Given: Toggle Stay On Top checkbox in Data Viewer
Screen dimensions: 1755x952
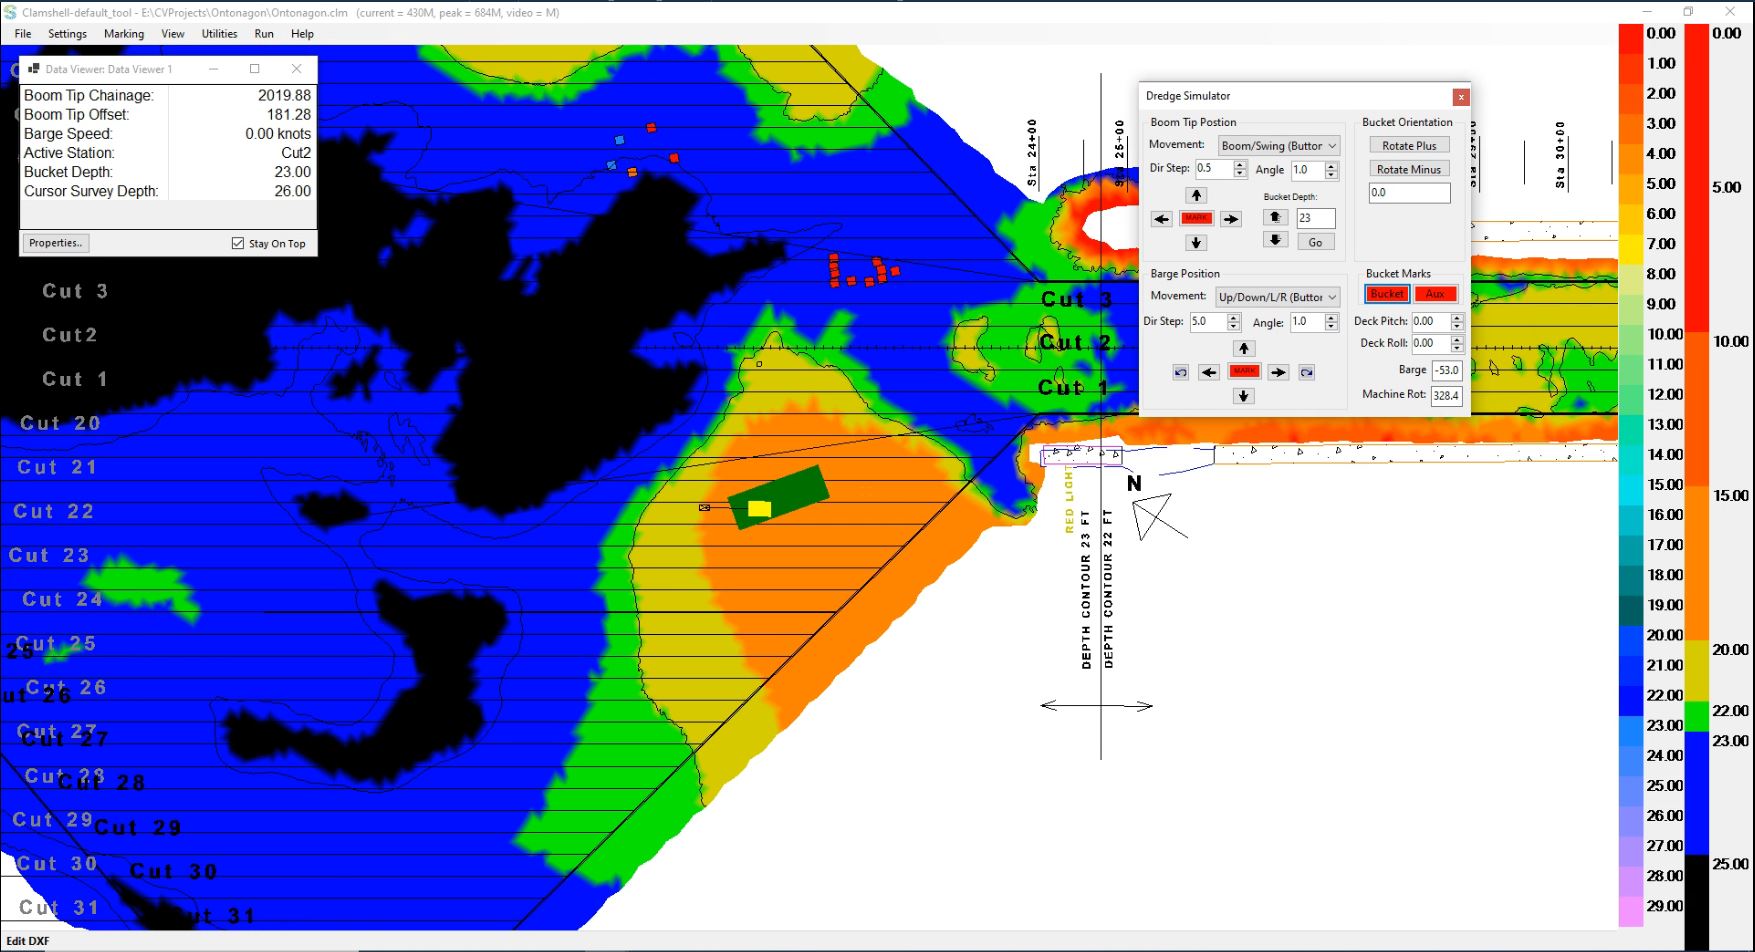Looking at the screenshot, I should click(238, 243).
